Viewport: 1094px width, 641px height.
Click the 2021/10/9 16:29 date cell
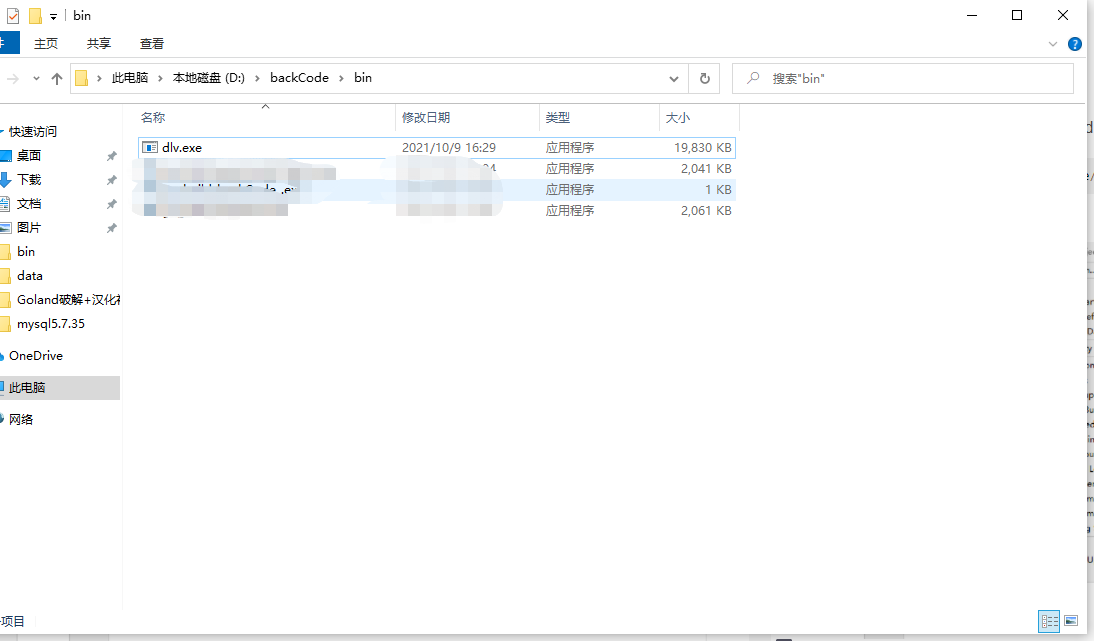coord(449,148)
